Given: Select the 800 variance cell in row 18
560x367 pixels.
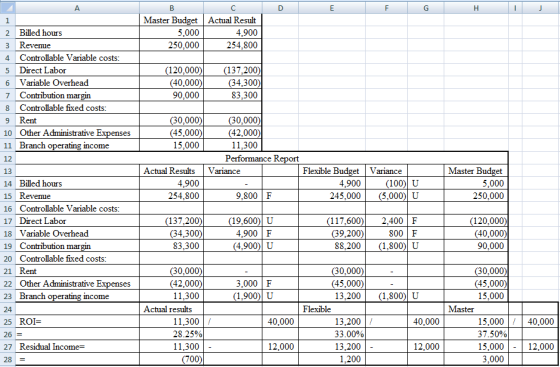Looking at the screenshot, I should pos(386,233).
